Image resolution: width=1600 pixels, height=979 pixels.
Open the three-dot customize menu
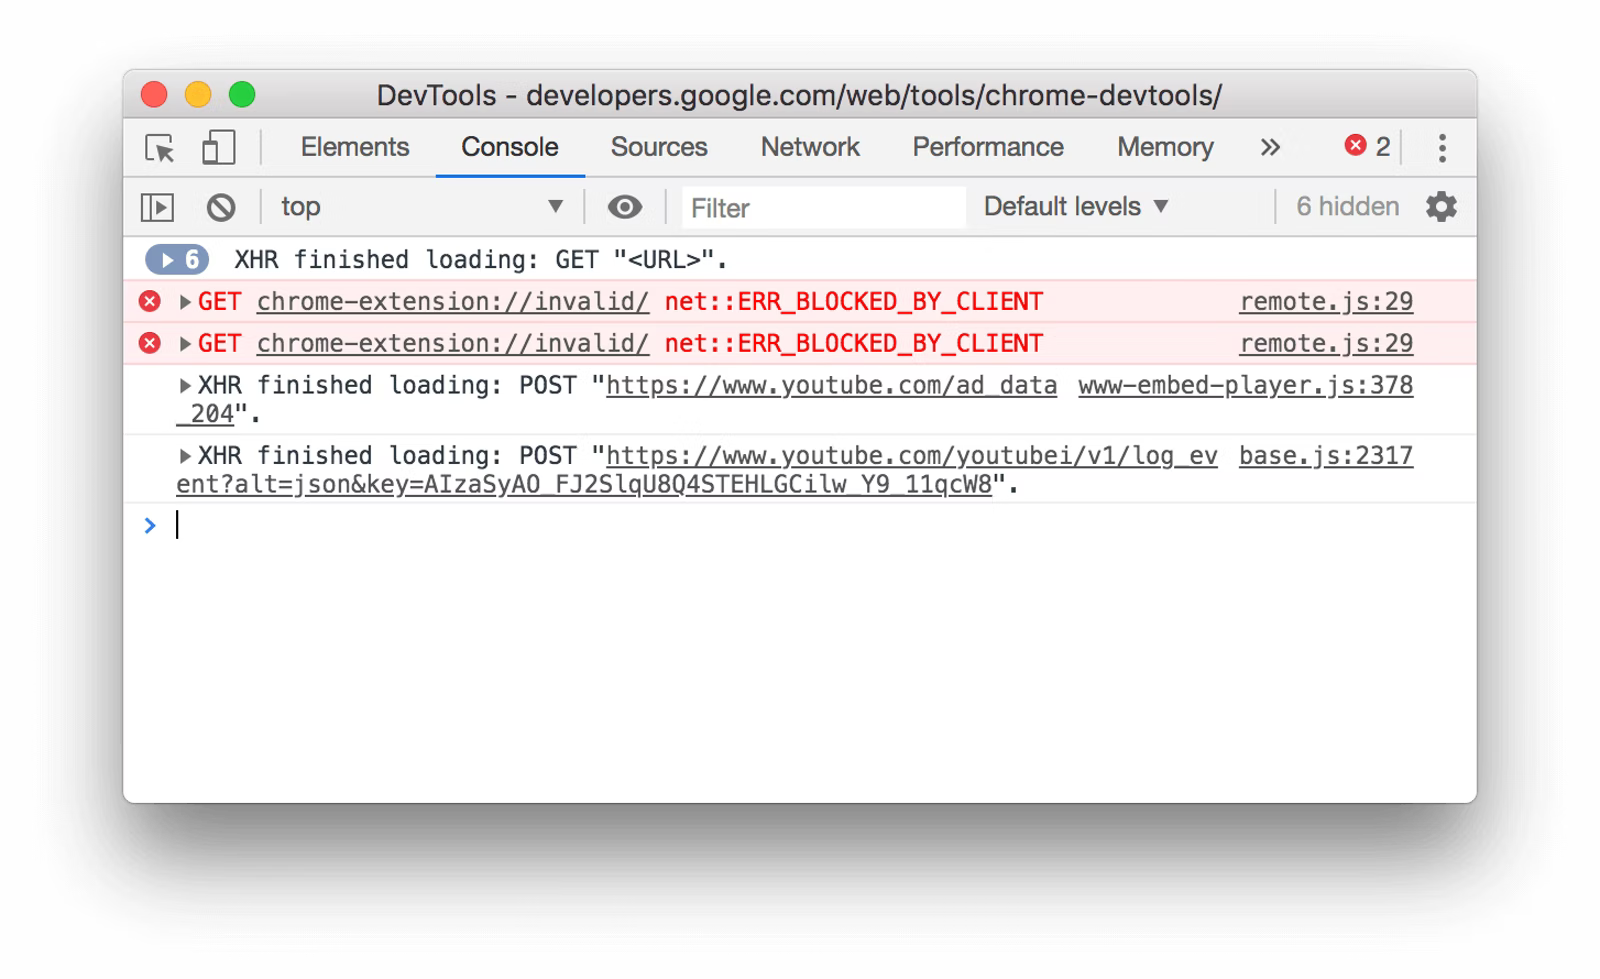tap(1442, 147)
